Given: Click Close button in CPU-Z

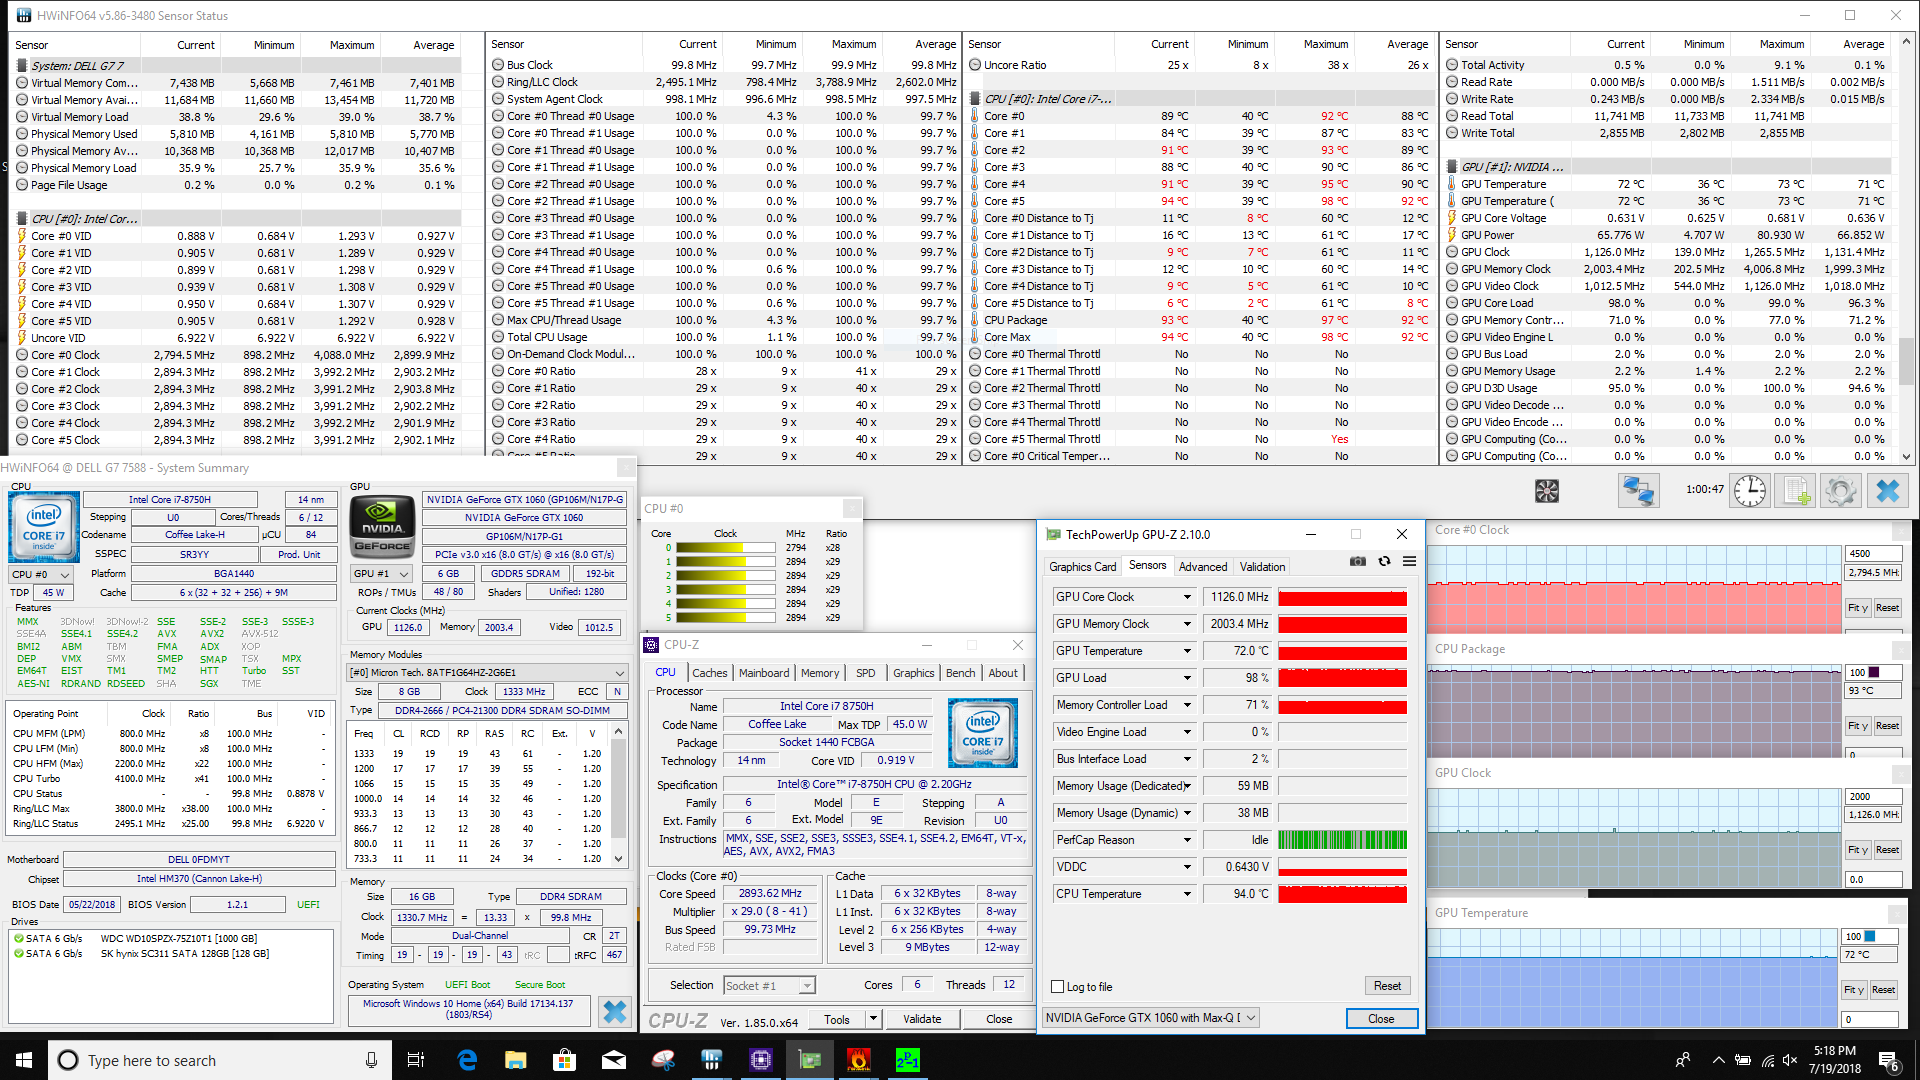Looking at the screenshot, I should pyautogui.click(x=999, y=1019).
